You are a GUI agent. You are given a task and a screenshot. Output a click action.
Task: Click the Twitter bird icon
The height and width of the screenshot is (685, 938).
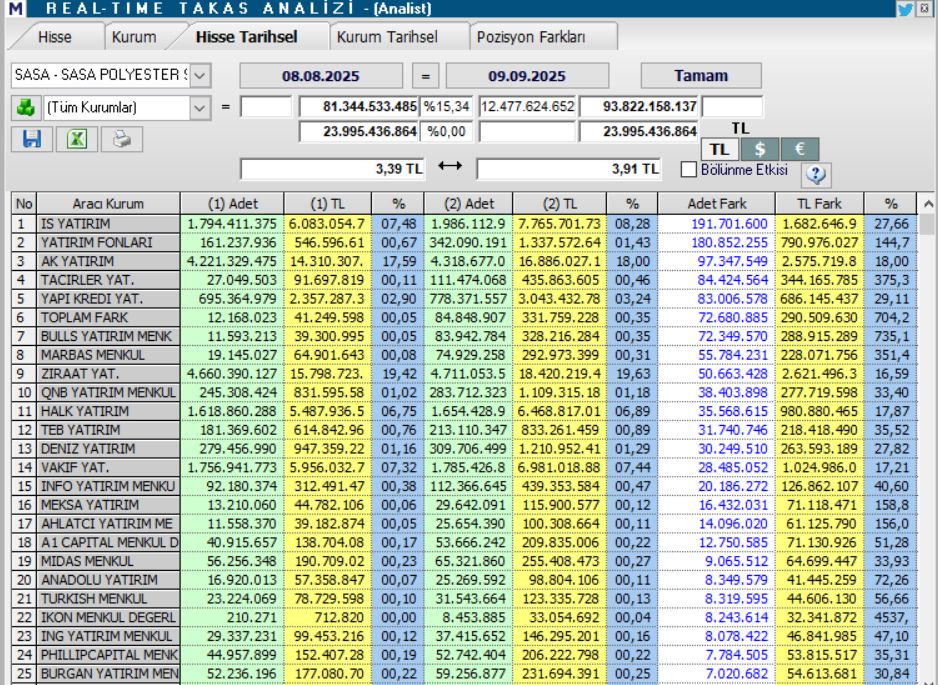click(x=904, y=9)
